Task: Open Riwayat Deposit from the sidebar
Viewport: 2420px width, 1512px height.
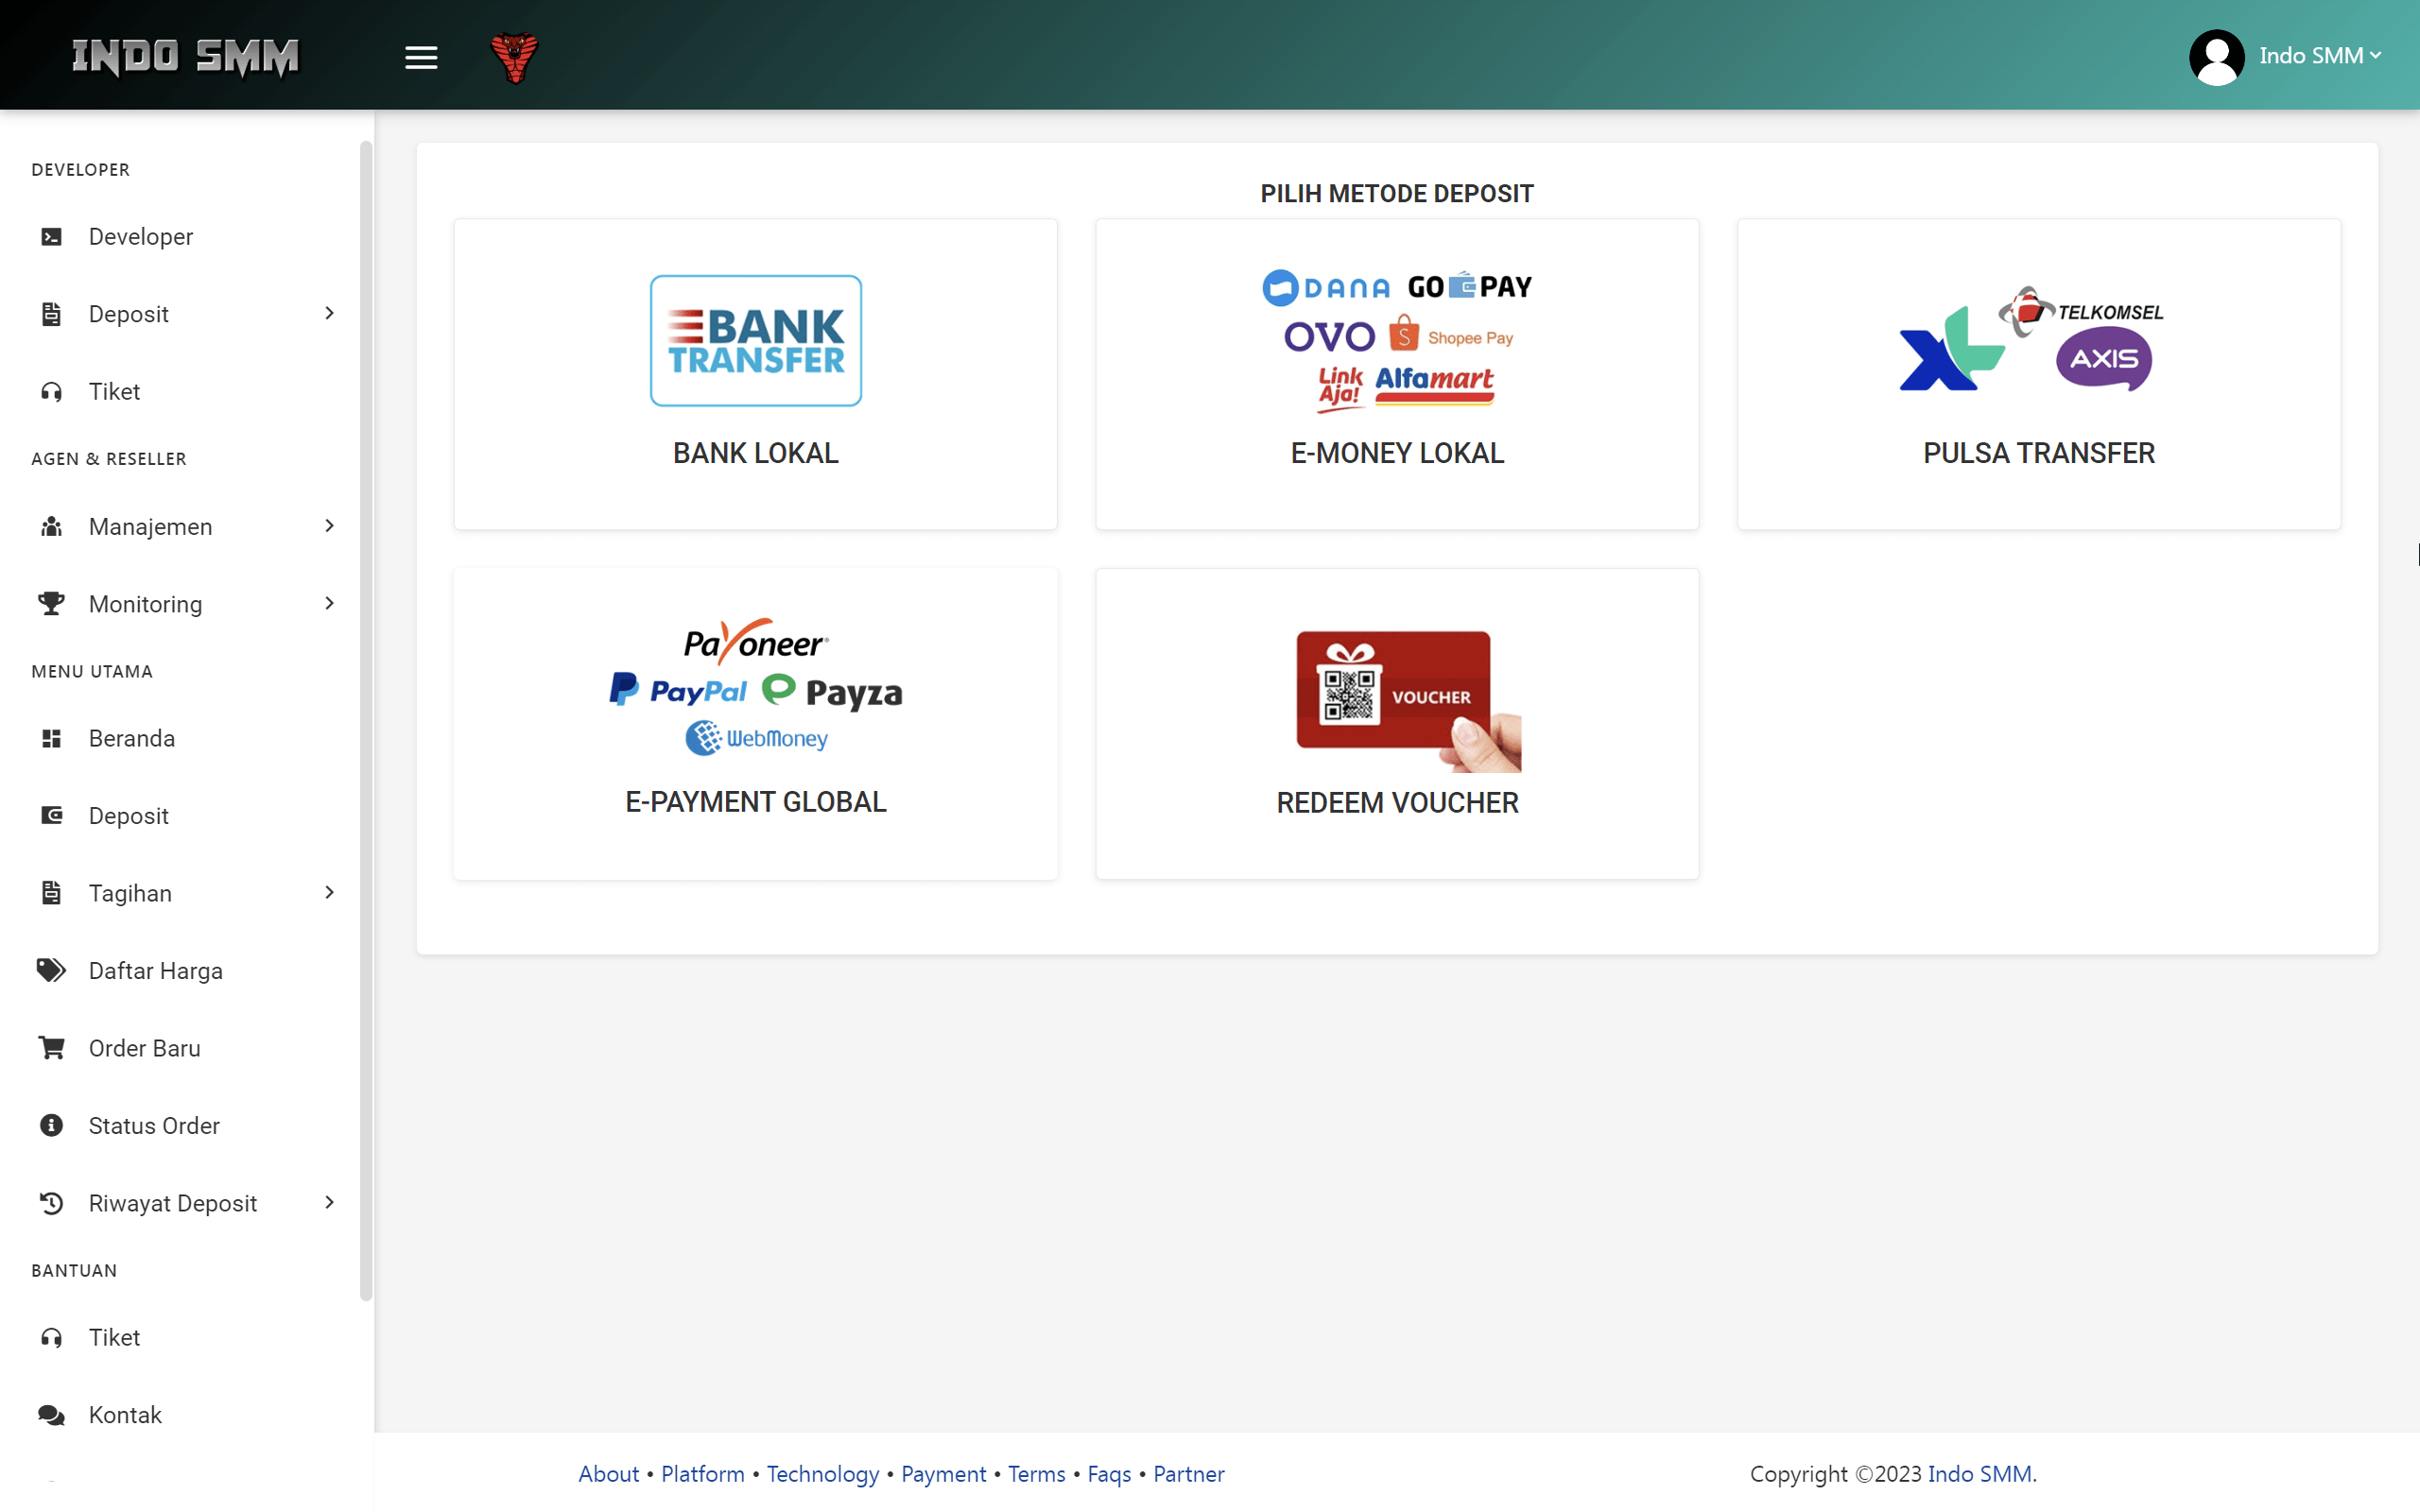Action: click(172, 1203)
